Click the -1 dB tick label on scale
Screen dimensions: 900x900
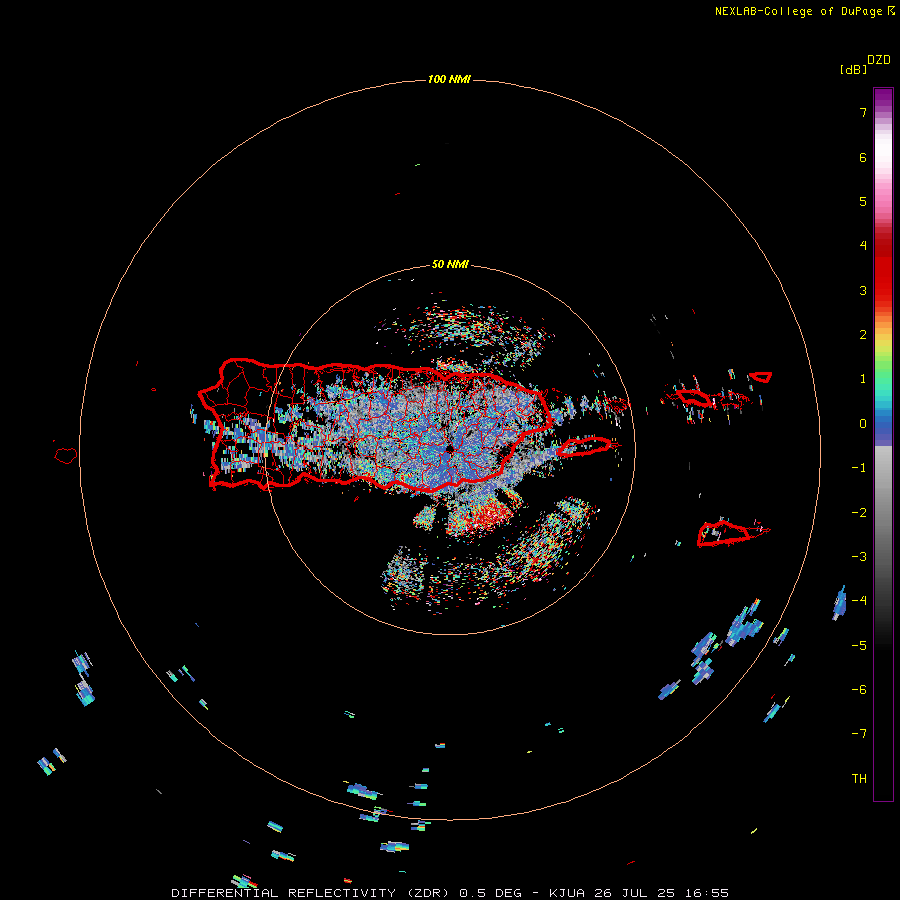[x=859, y=468]
